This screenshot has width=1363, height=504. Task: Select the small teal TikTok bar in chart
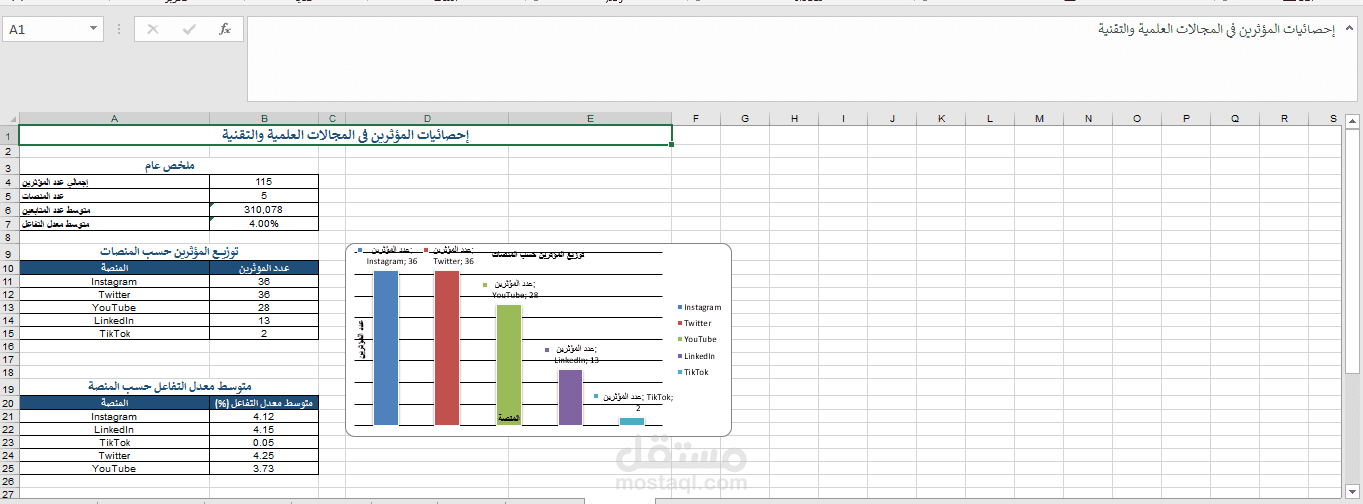click(x=632, y=422)
